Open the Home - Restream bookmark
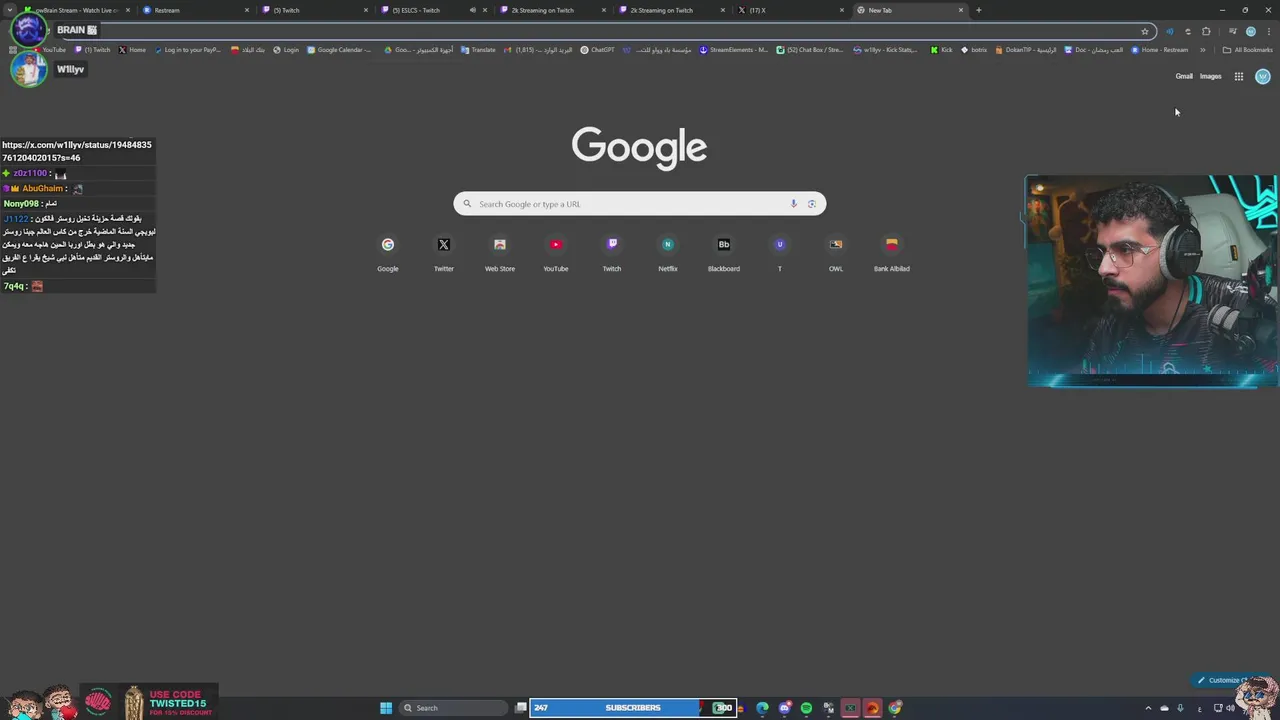 tap(1160, 50)
